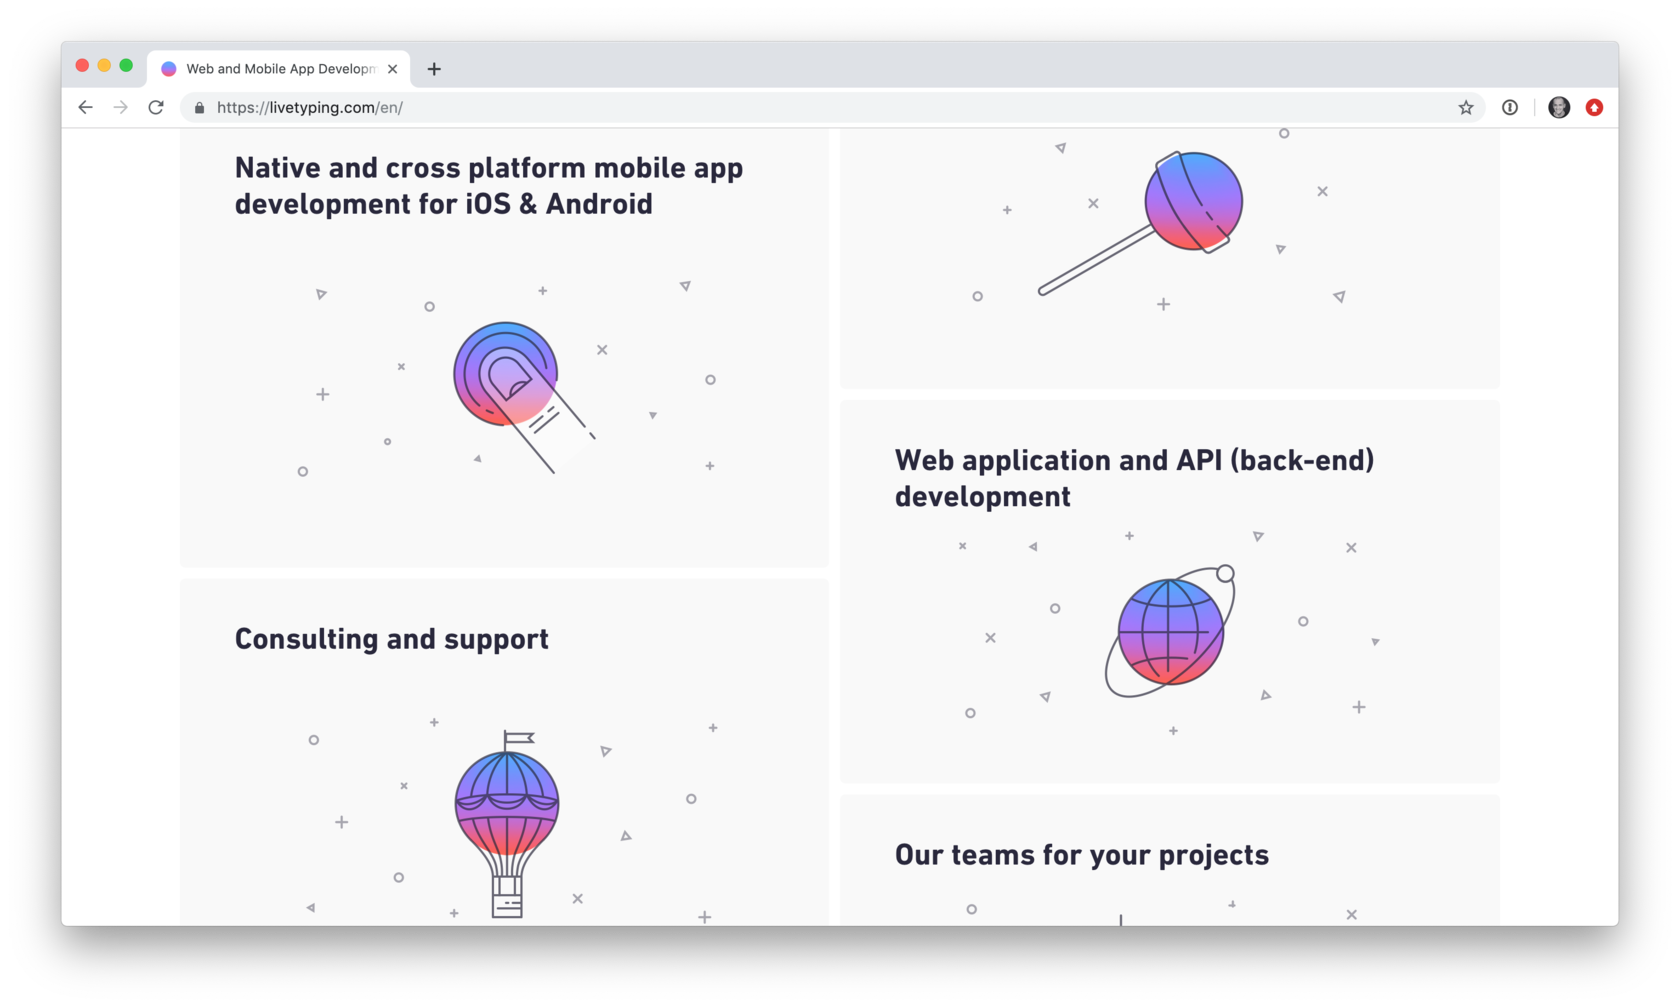Bookmark this page with the star icon

point(1465,107)
